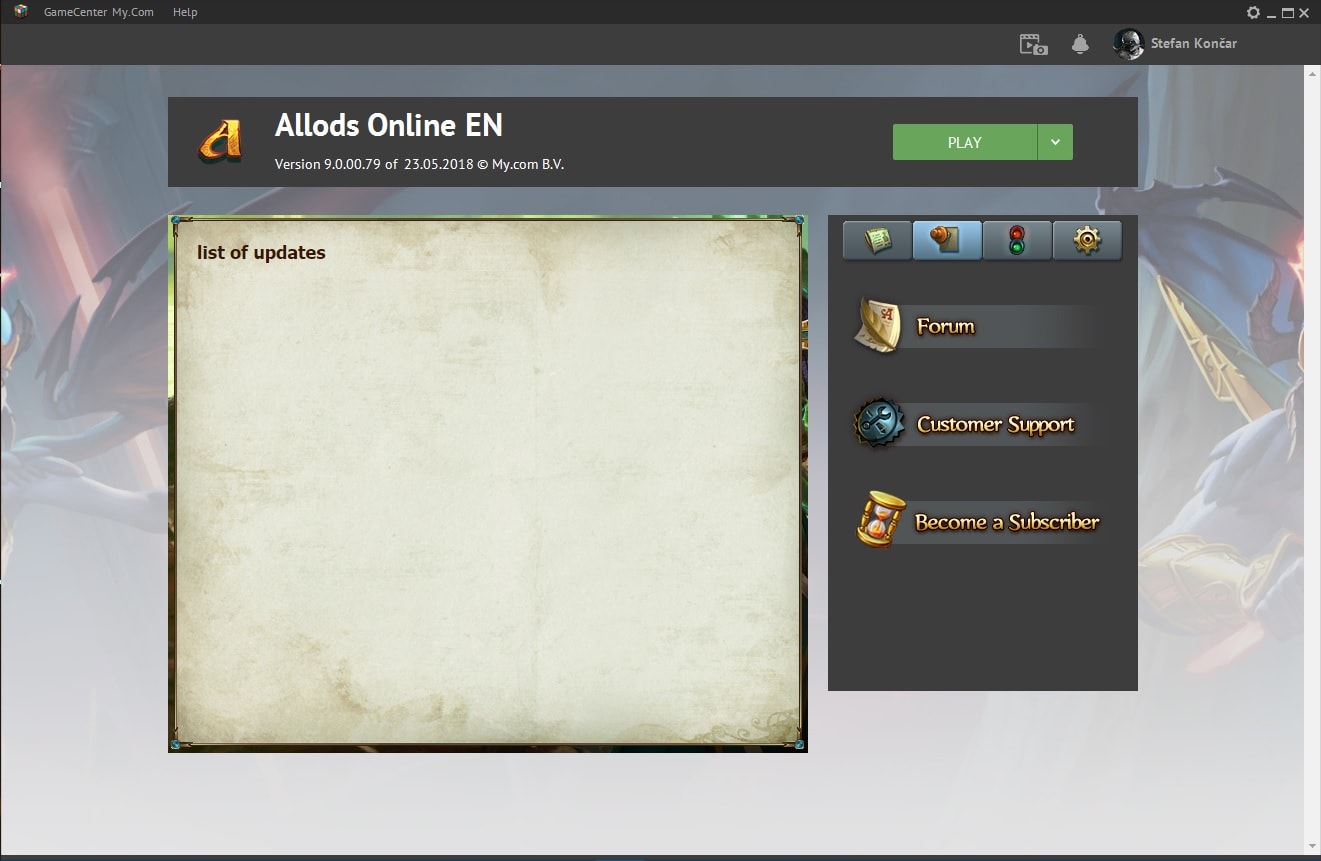Click the media screenshots and videos icon
This screenshot has width=1321, height=861.
(x=1033, y=44)
